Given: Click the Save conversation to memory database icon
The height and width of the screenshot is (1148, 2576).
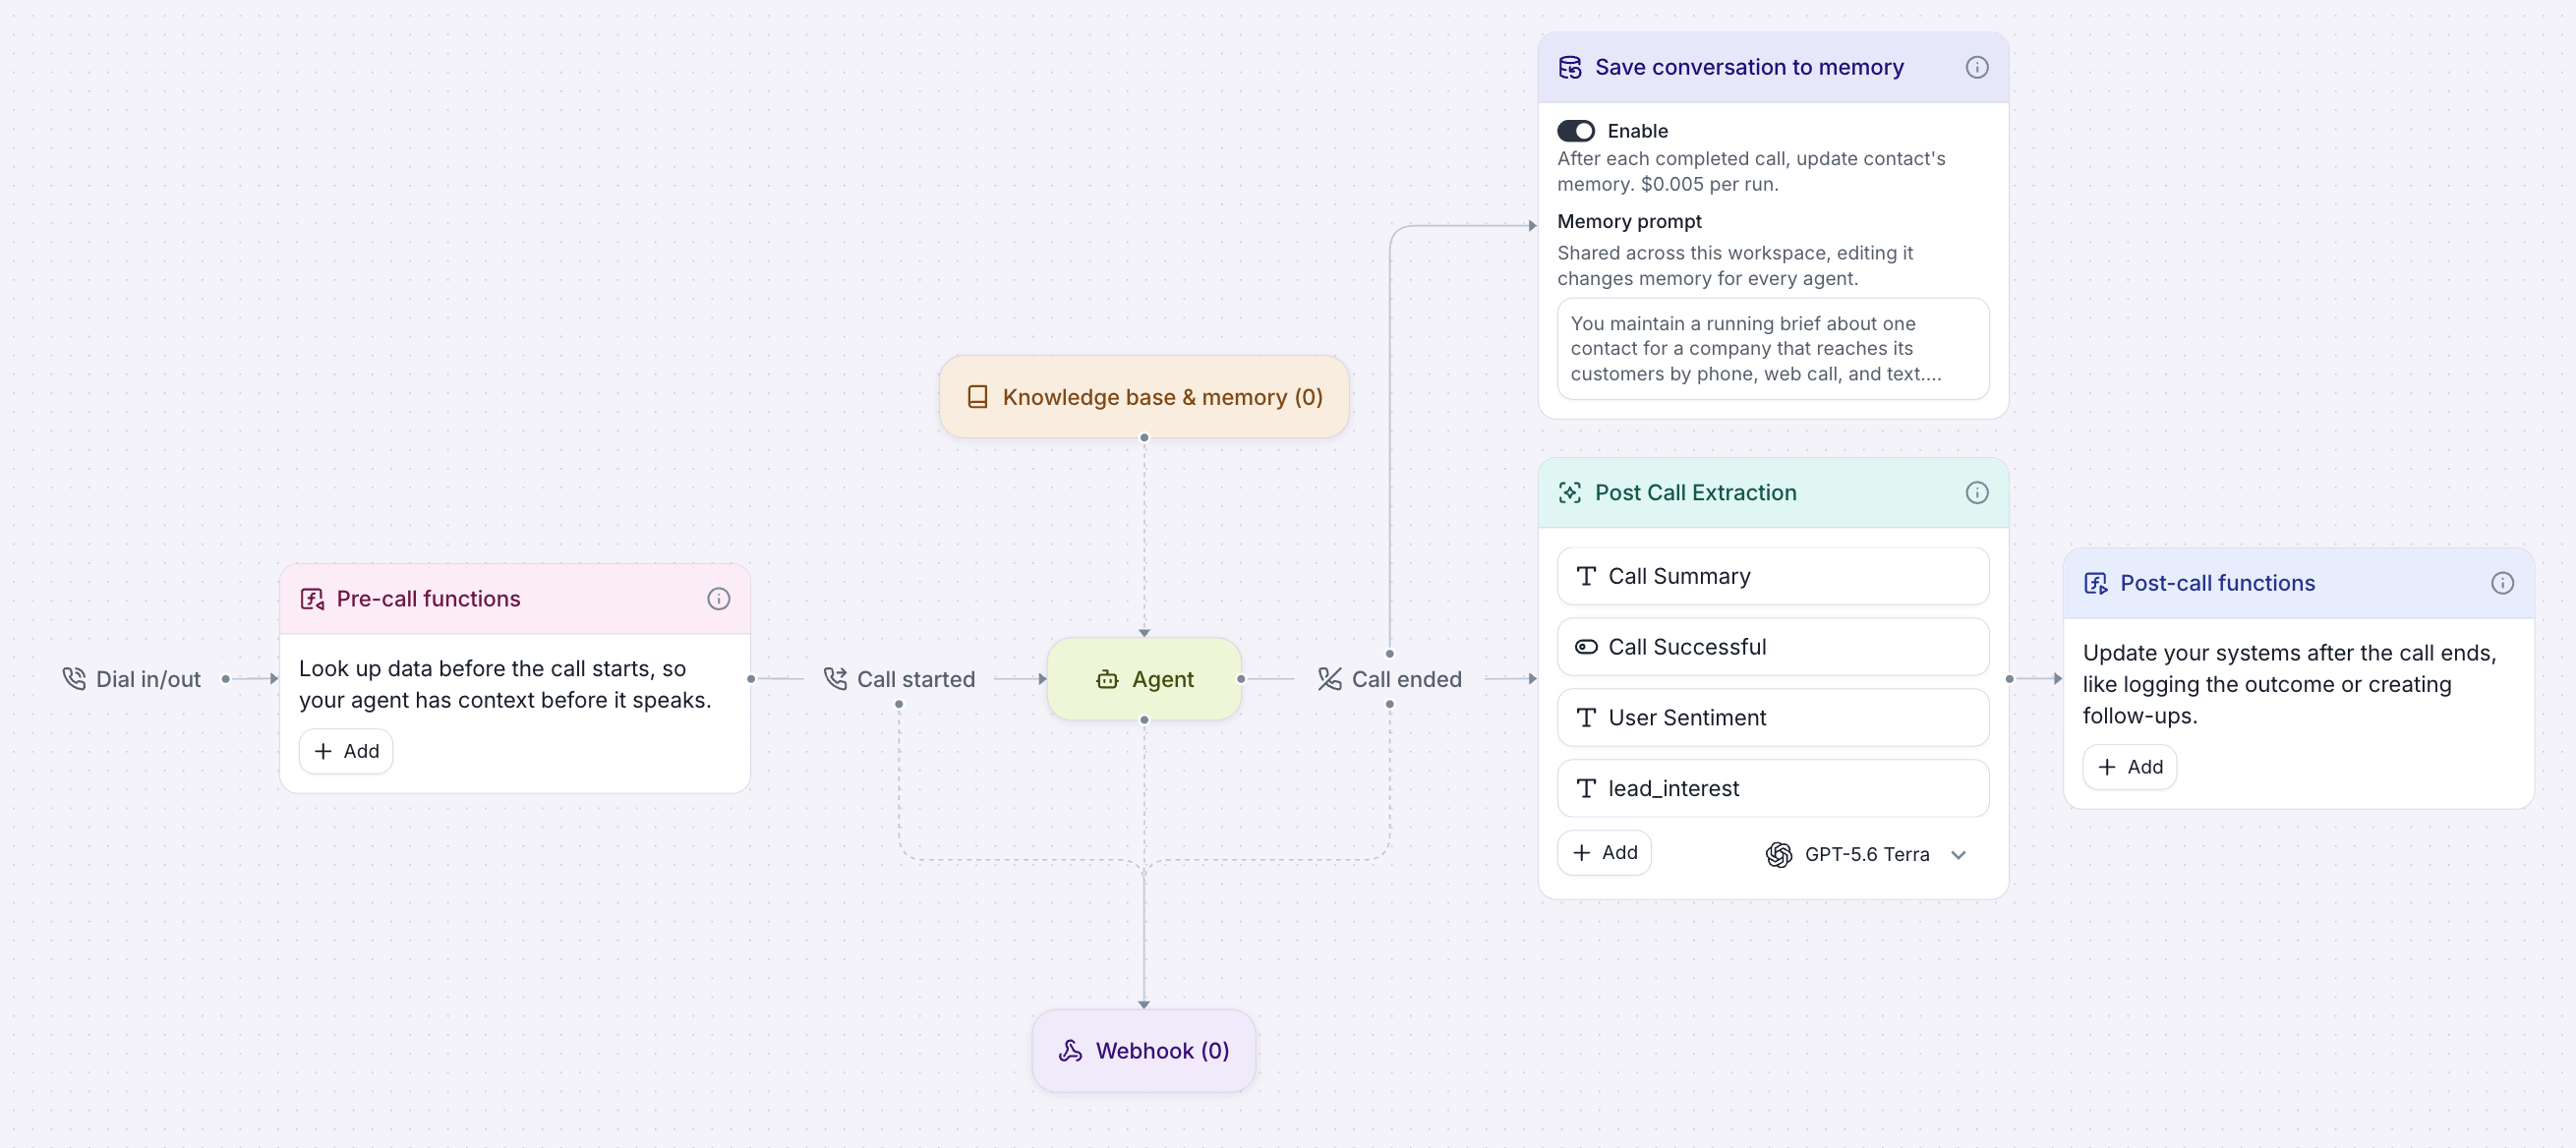Looking at the screenshot, I should click(x=1569, y=67).
